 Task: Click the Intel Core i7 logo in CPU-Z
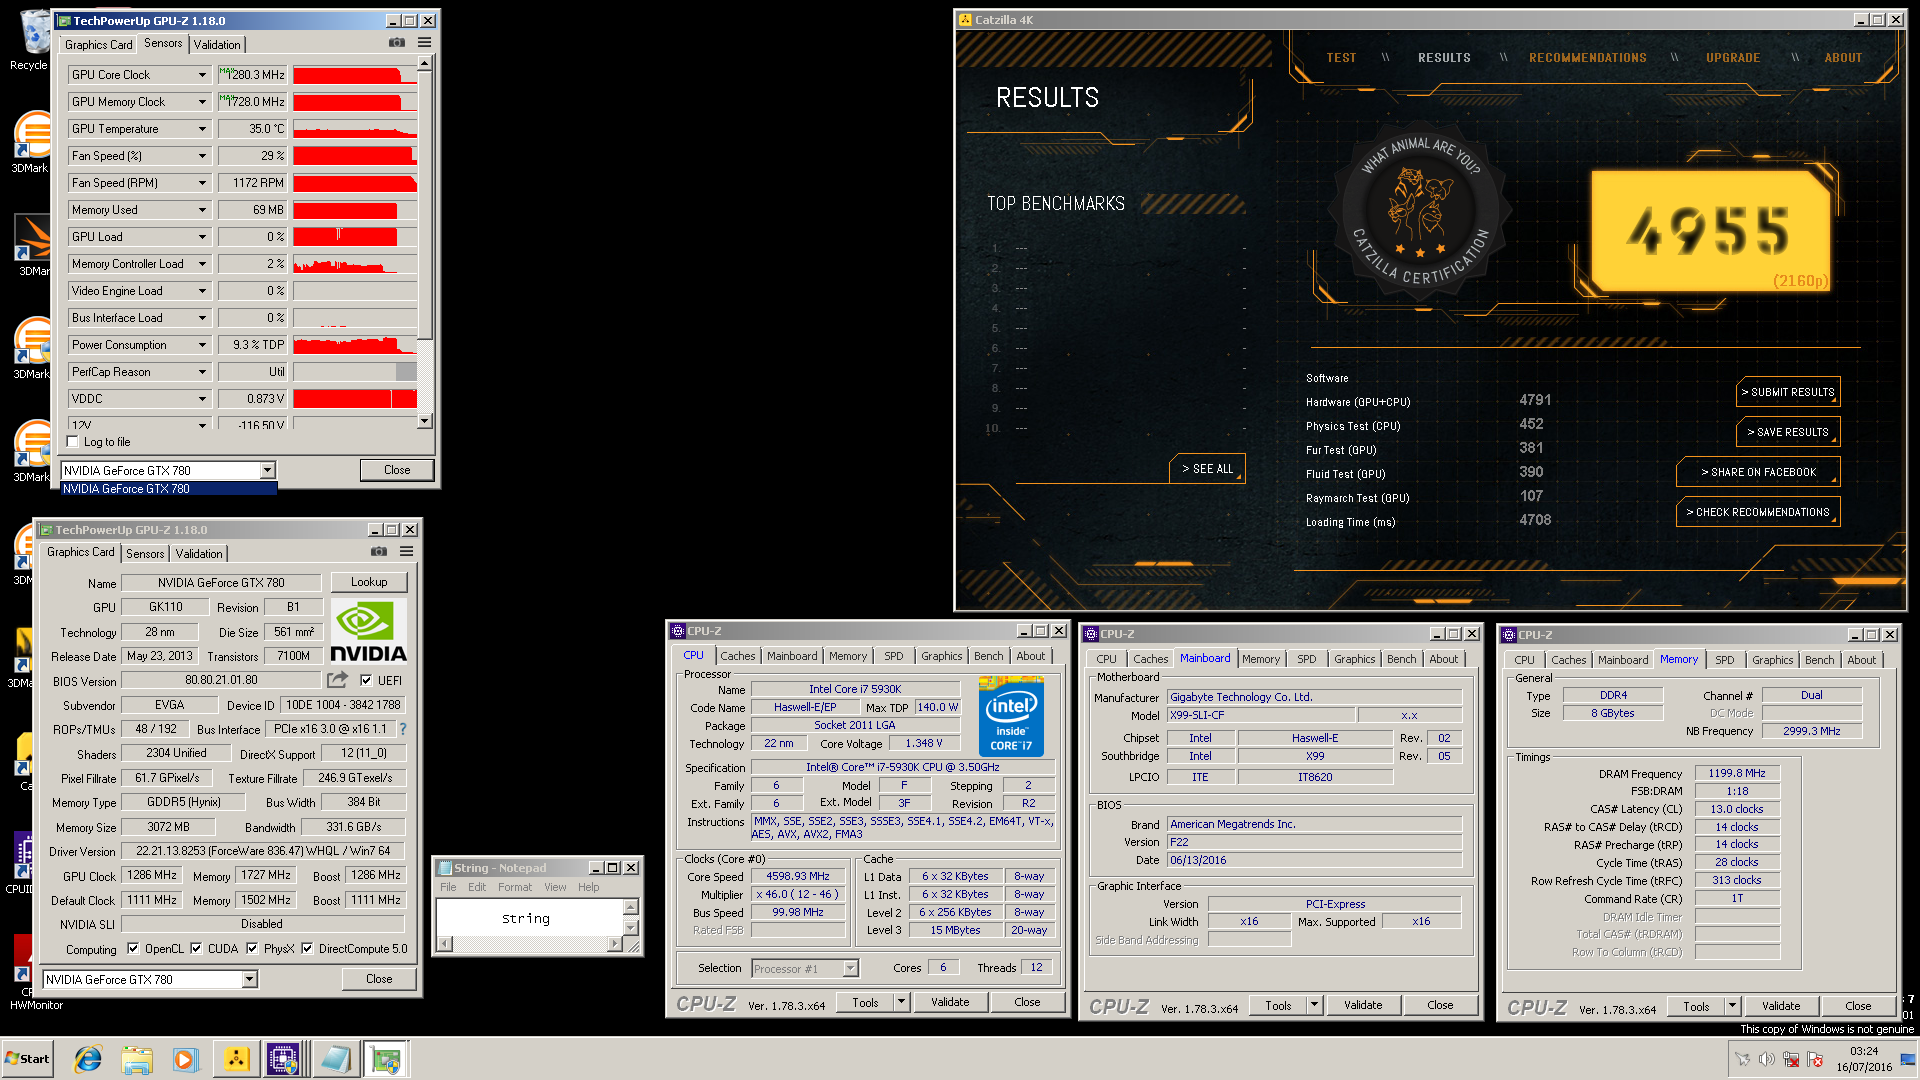1011,716
